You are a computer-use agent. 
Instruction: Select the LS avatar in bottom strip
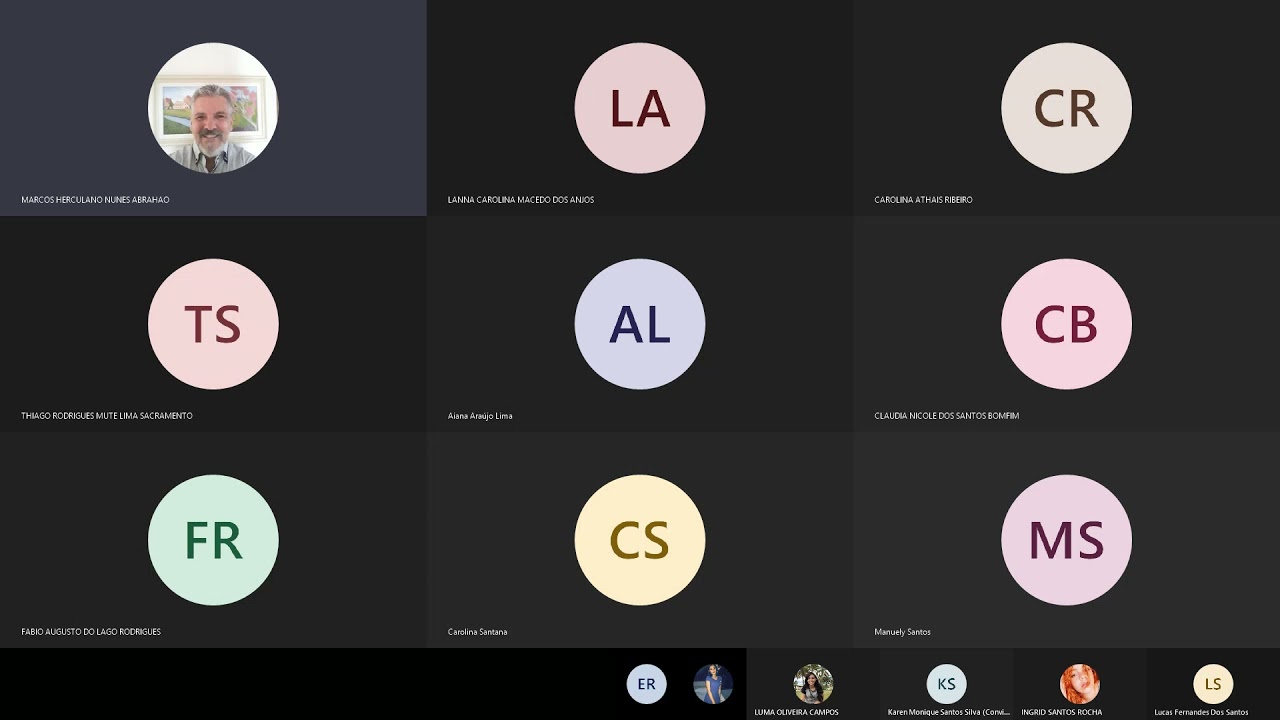click(1213, 684)
